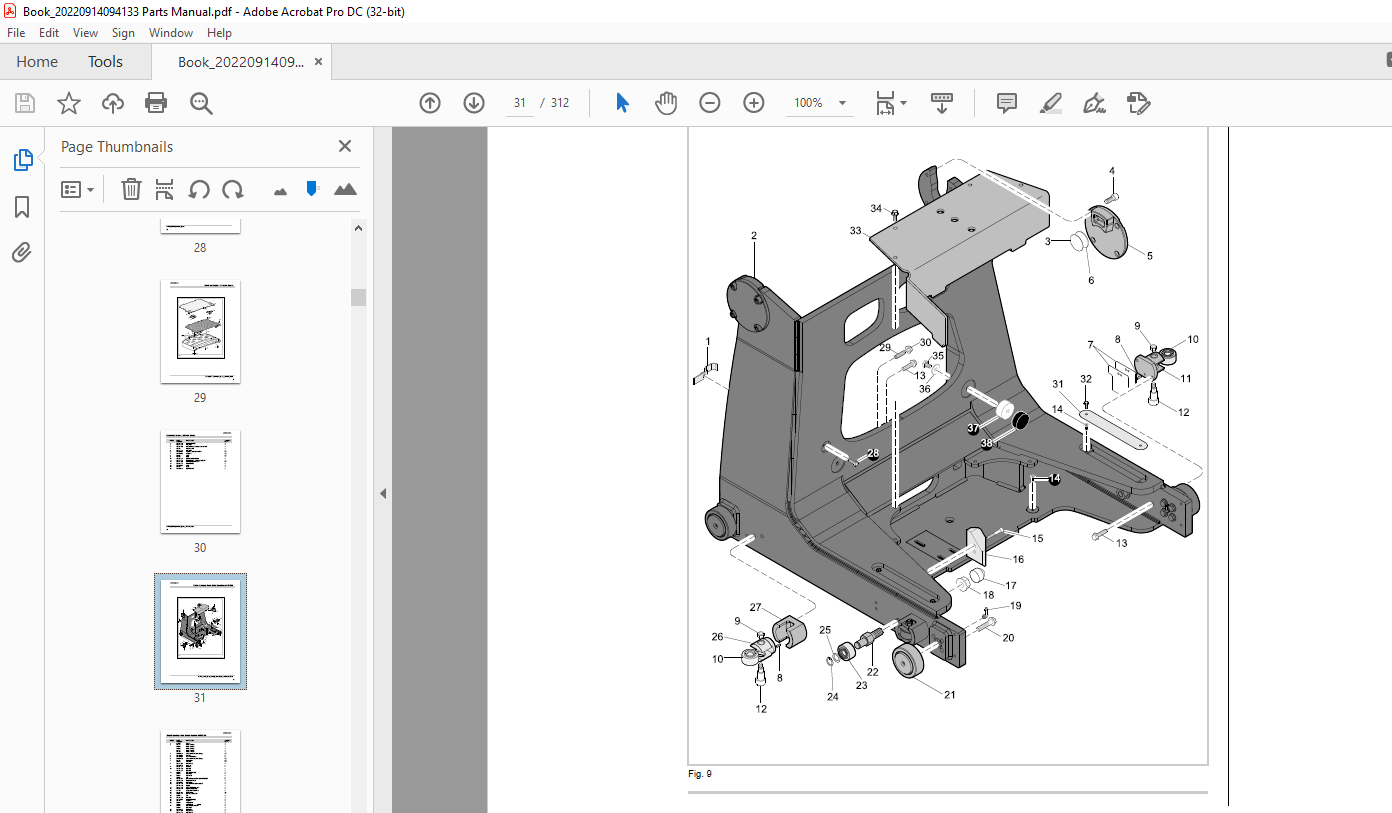This screenshot has height=813, width=1392.
Task: Activate the Hand pan tool
Action: point(666,103)
